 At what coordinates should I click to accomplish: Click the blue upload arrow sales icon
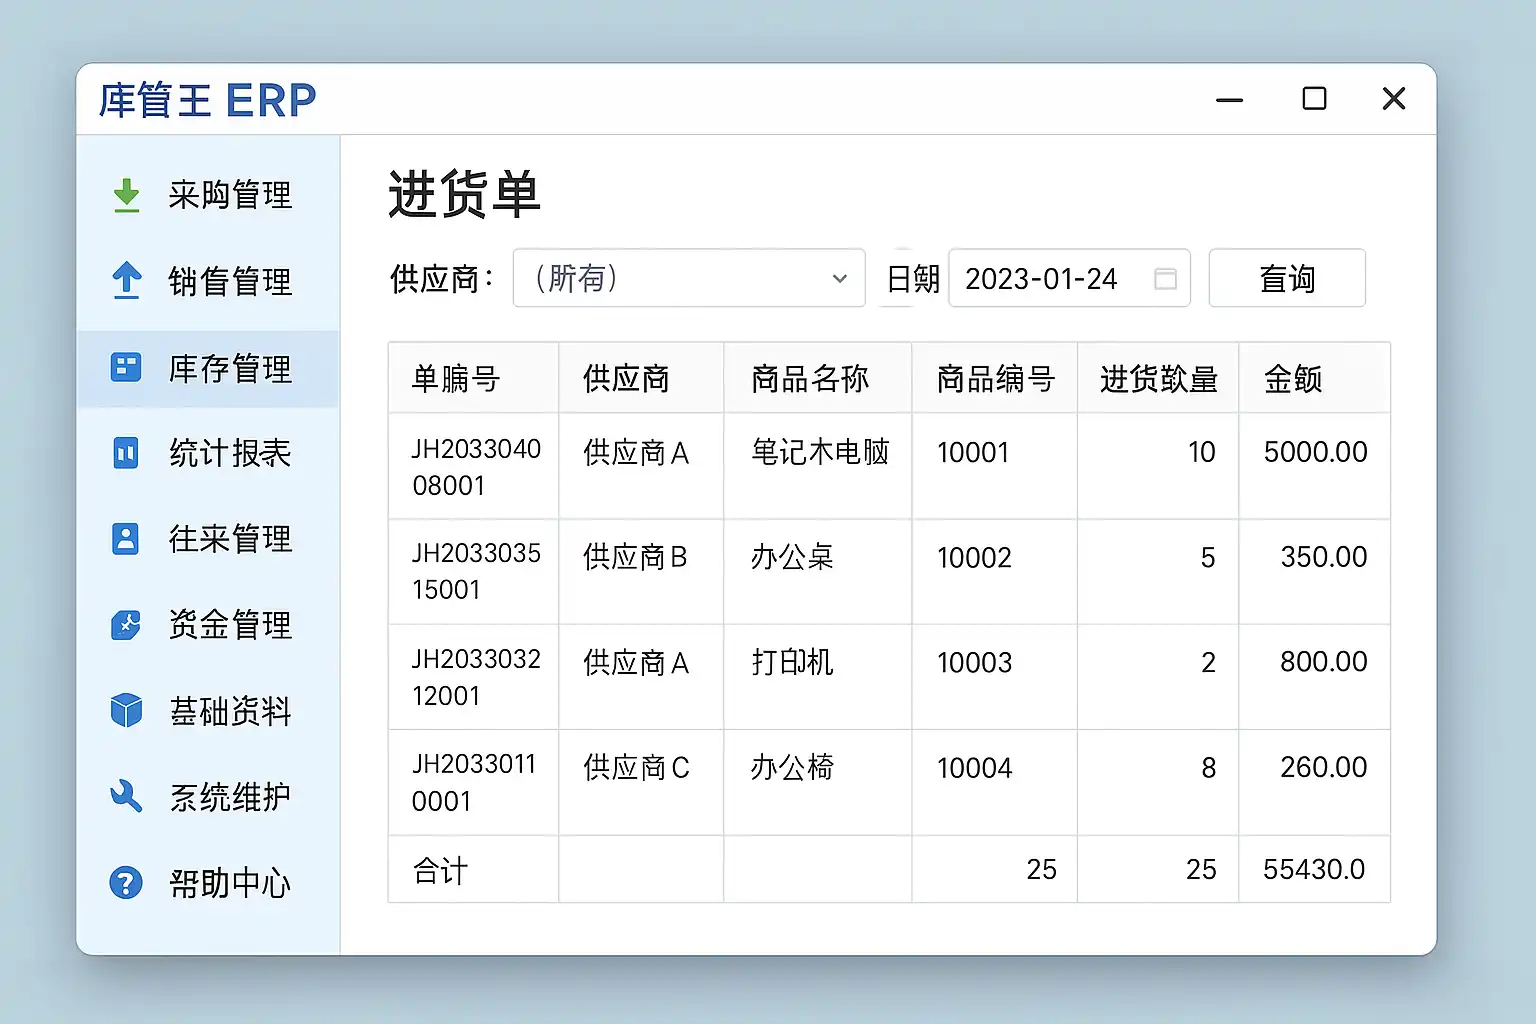coord(126,281)
